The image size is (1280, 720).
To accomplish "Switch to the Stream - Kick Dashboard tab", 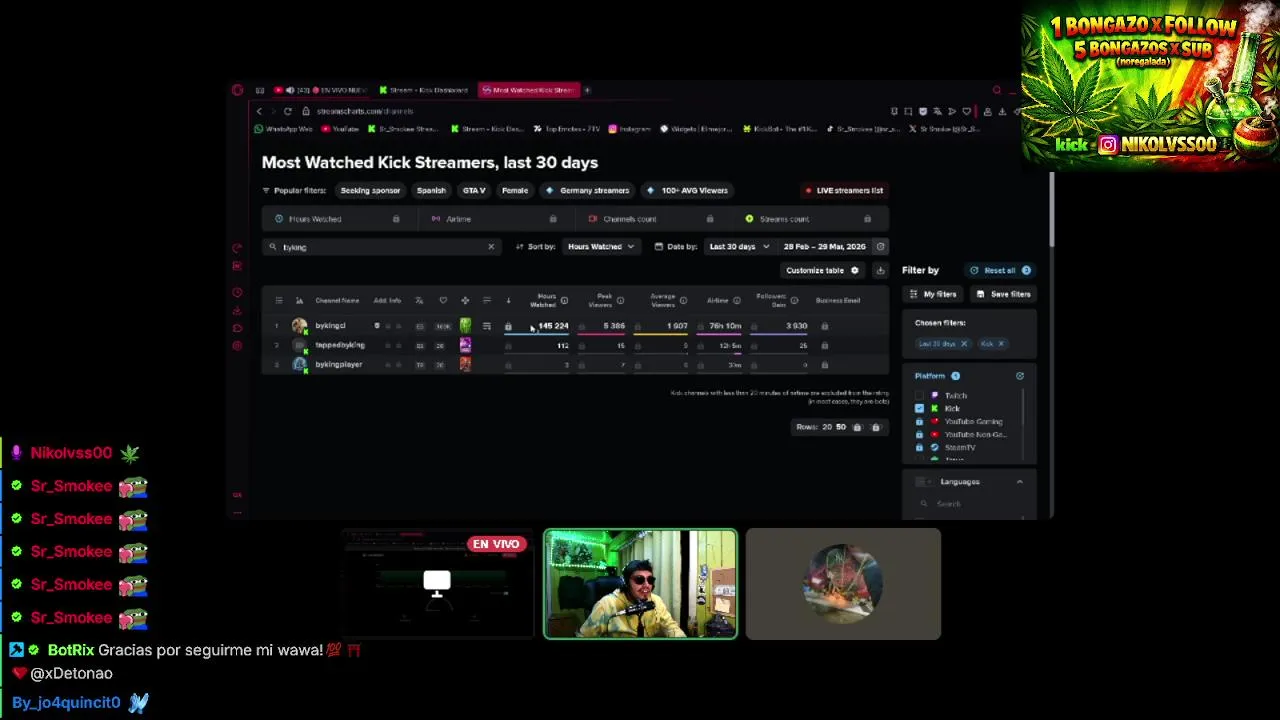I will (424, 90).
